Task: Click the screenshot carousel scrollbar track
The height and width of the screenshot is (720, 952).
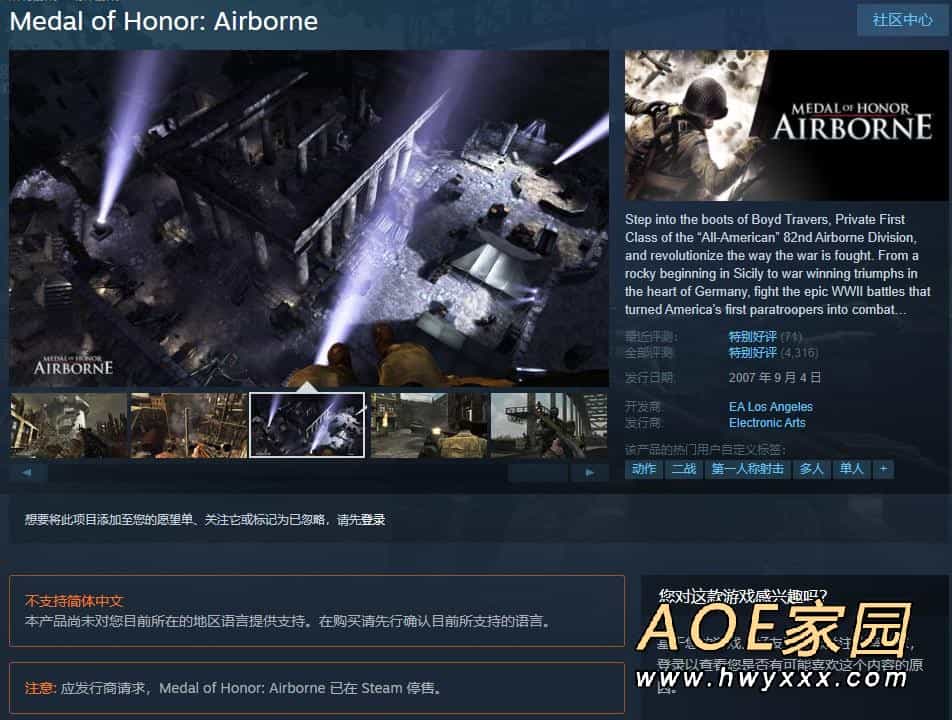Action: (x=308, y=472)
